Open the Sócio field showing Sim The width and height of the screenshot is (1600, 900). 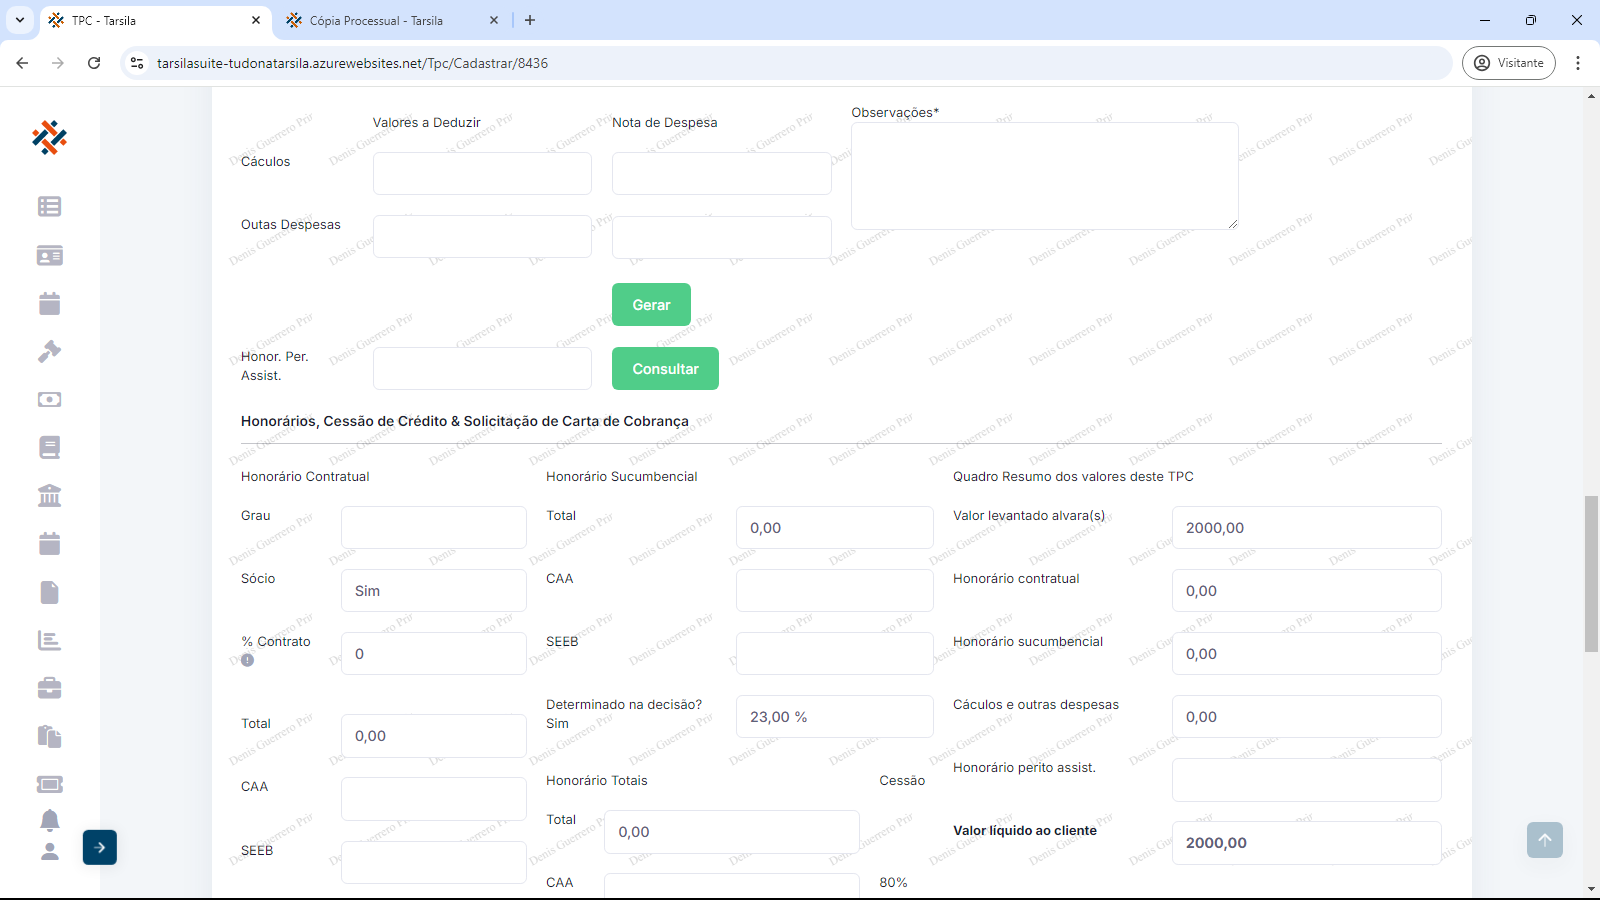433,591
